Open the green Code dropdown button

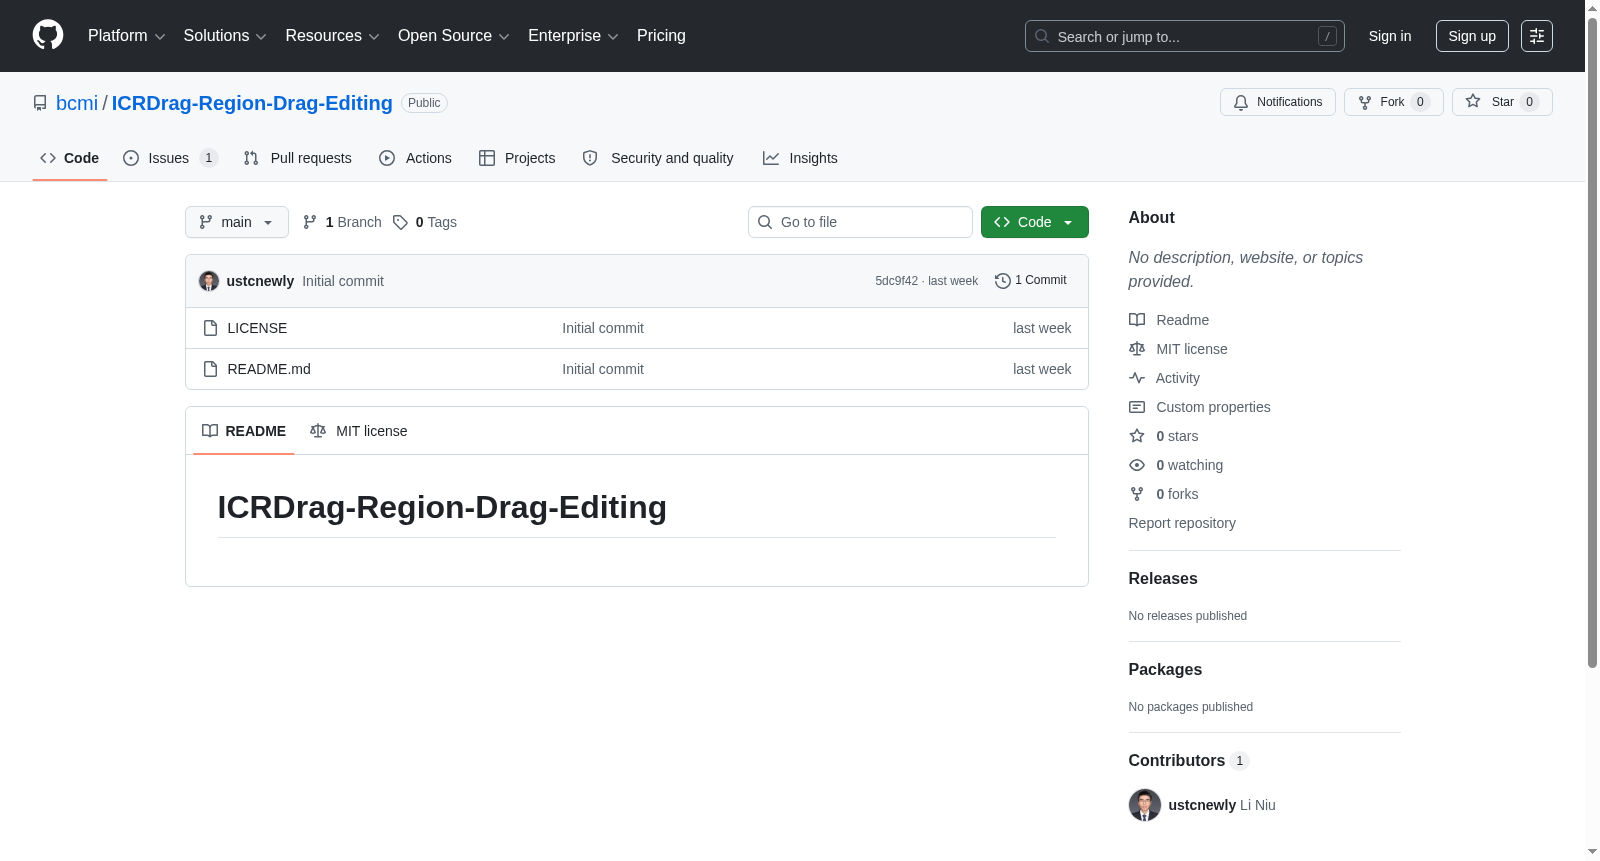pos(1035,222)
